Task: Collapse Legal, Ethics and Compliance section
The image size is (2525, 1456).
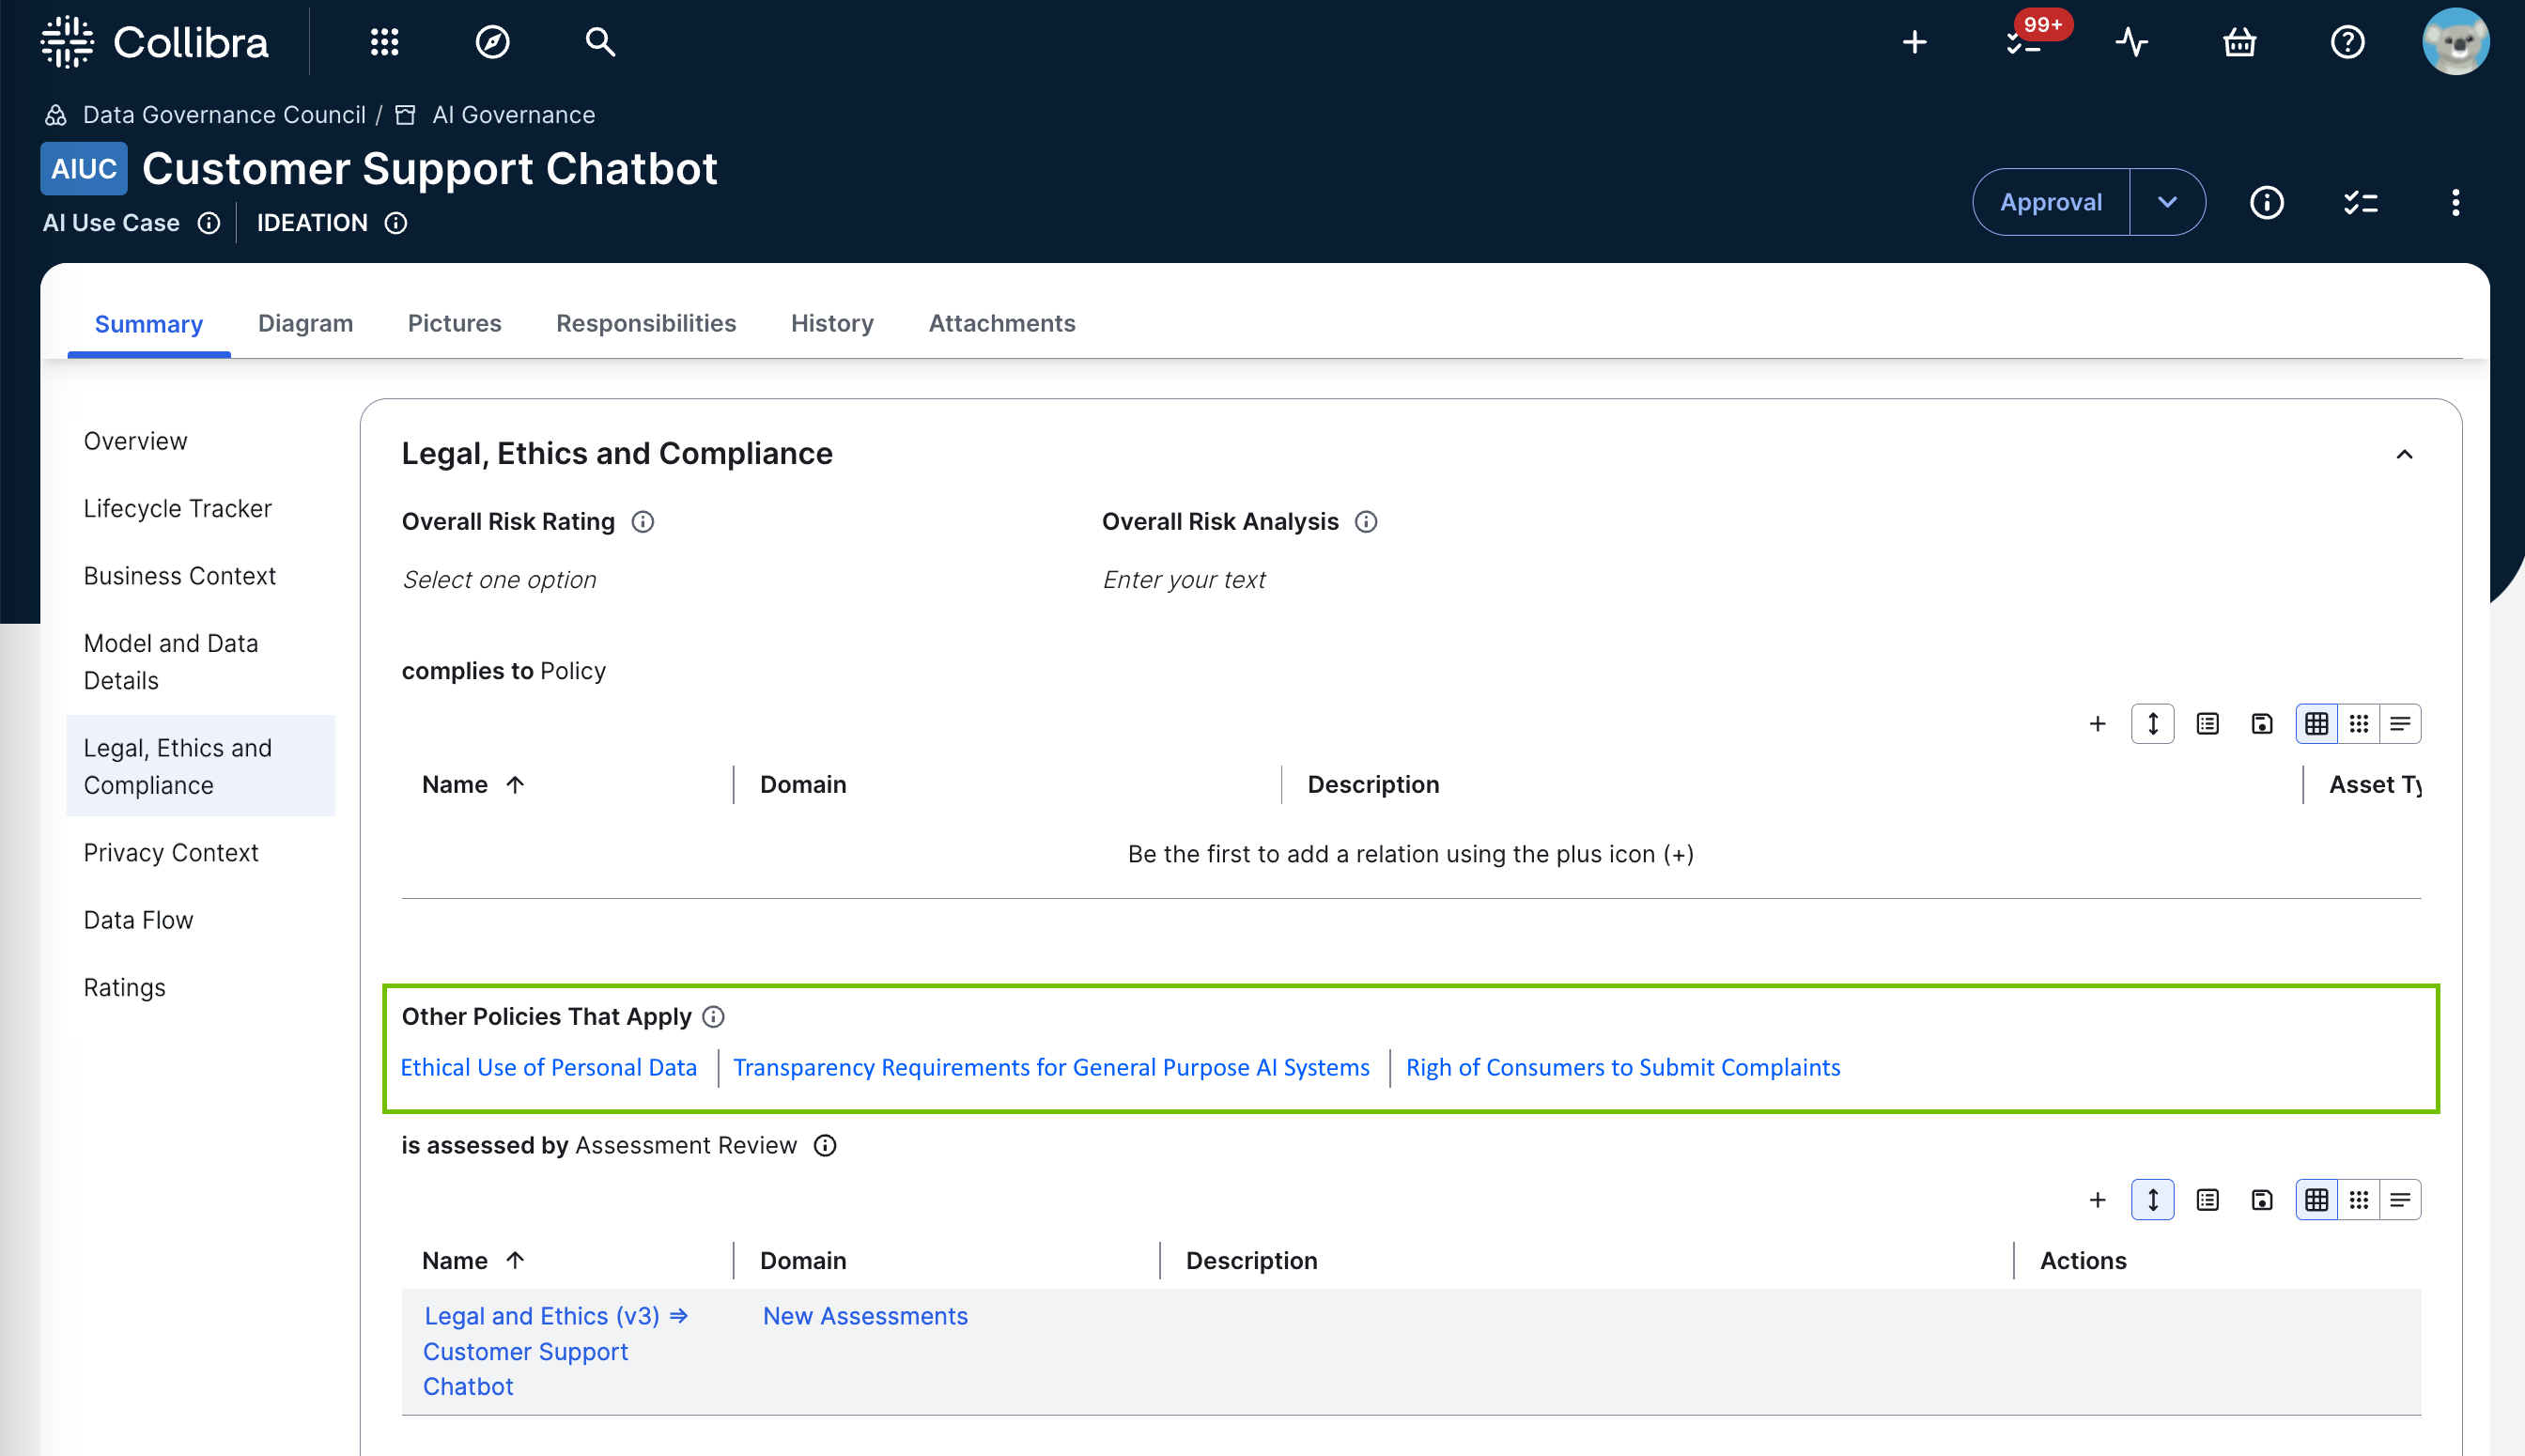Action: [x=2404, y=455]
